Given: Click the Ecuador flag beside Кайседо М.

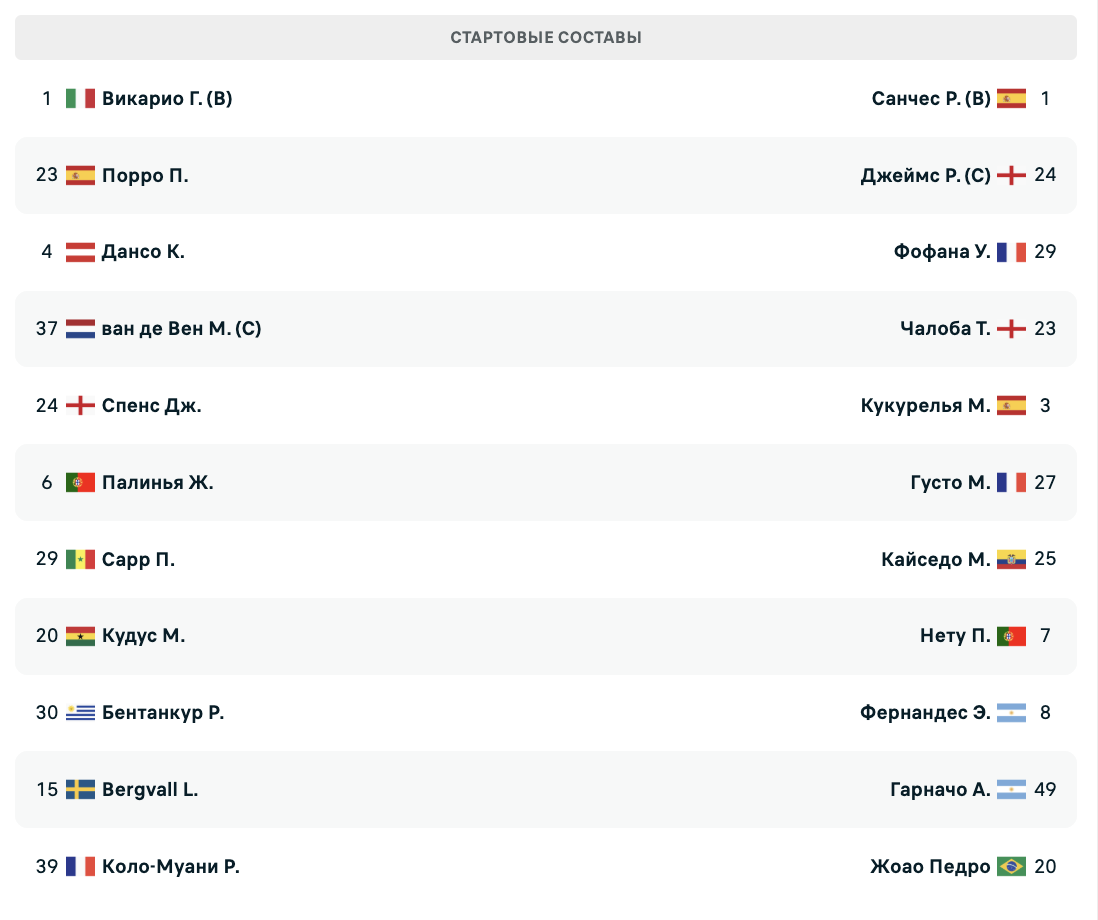Looking at the screenshot, I should tap(1011, 559).
